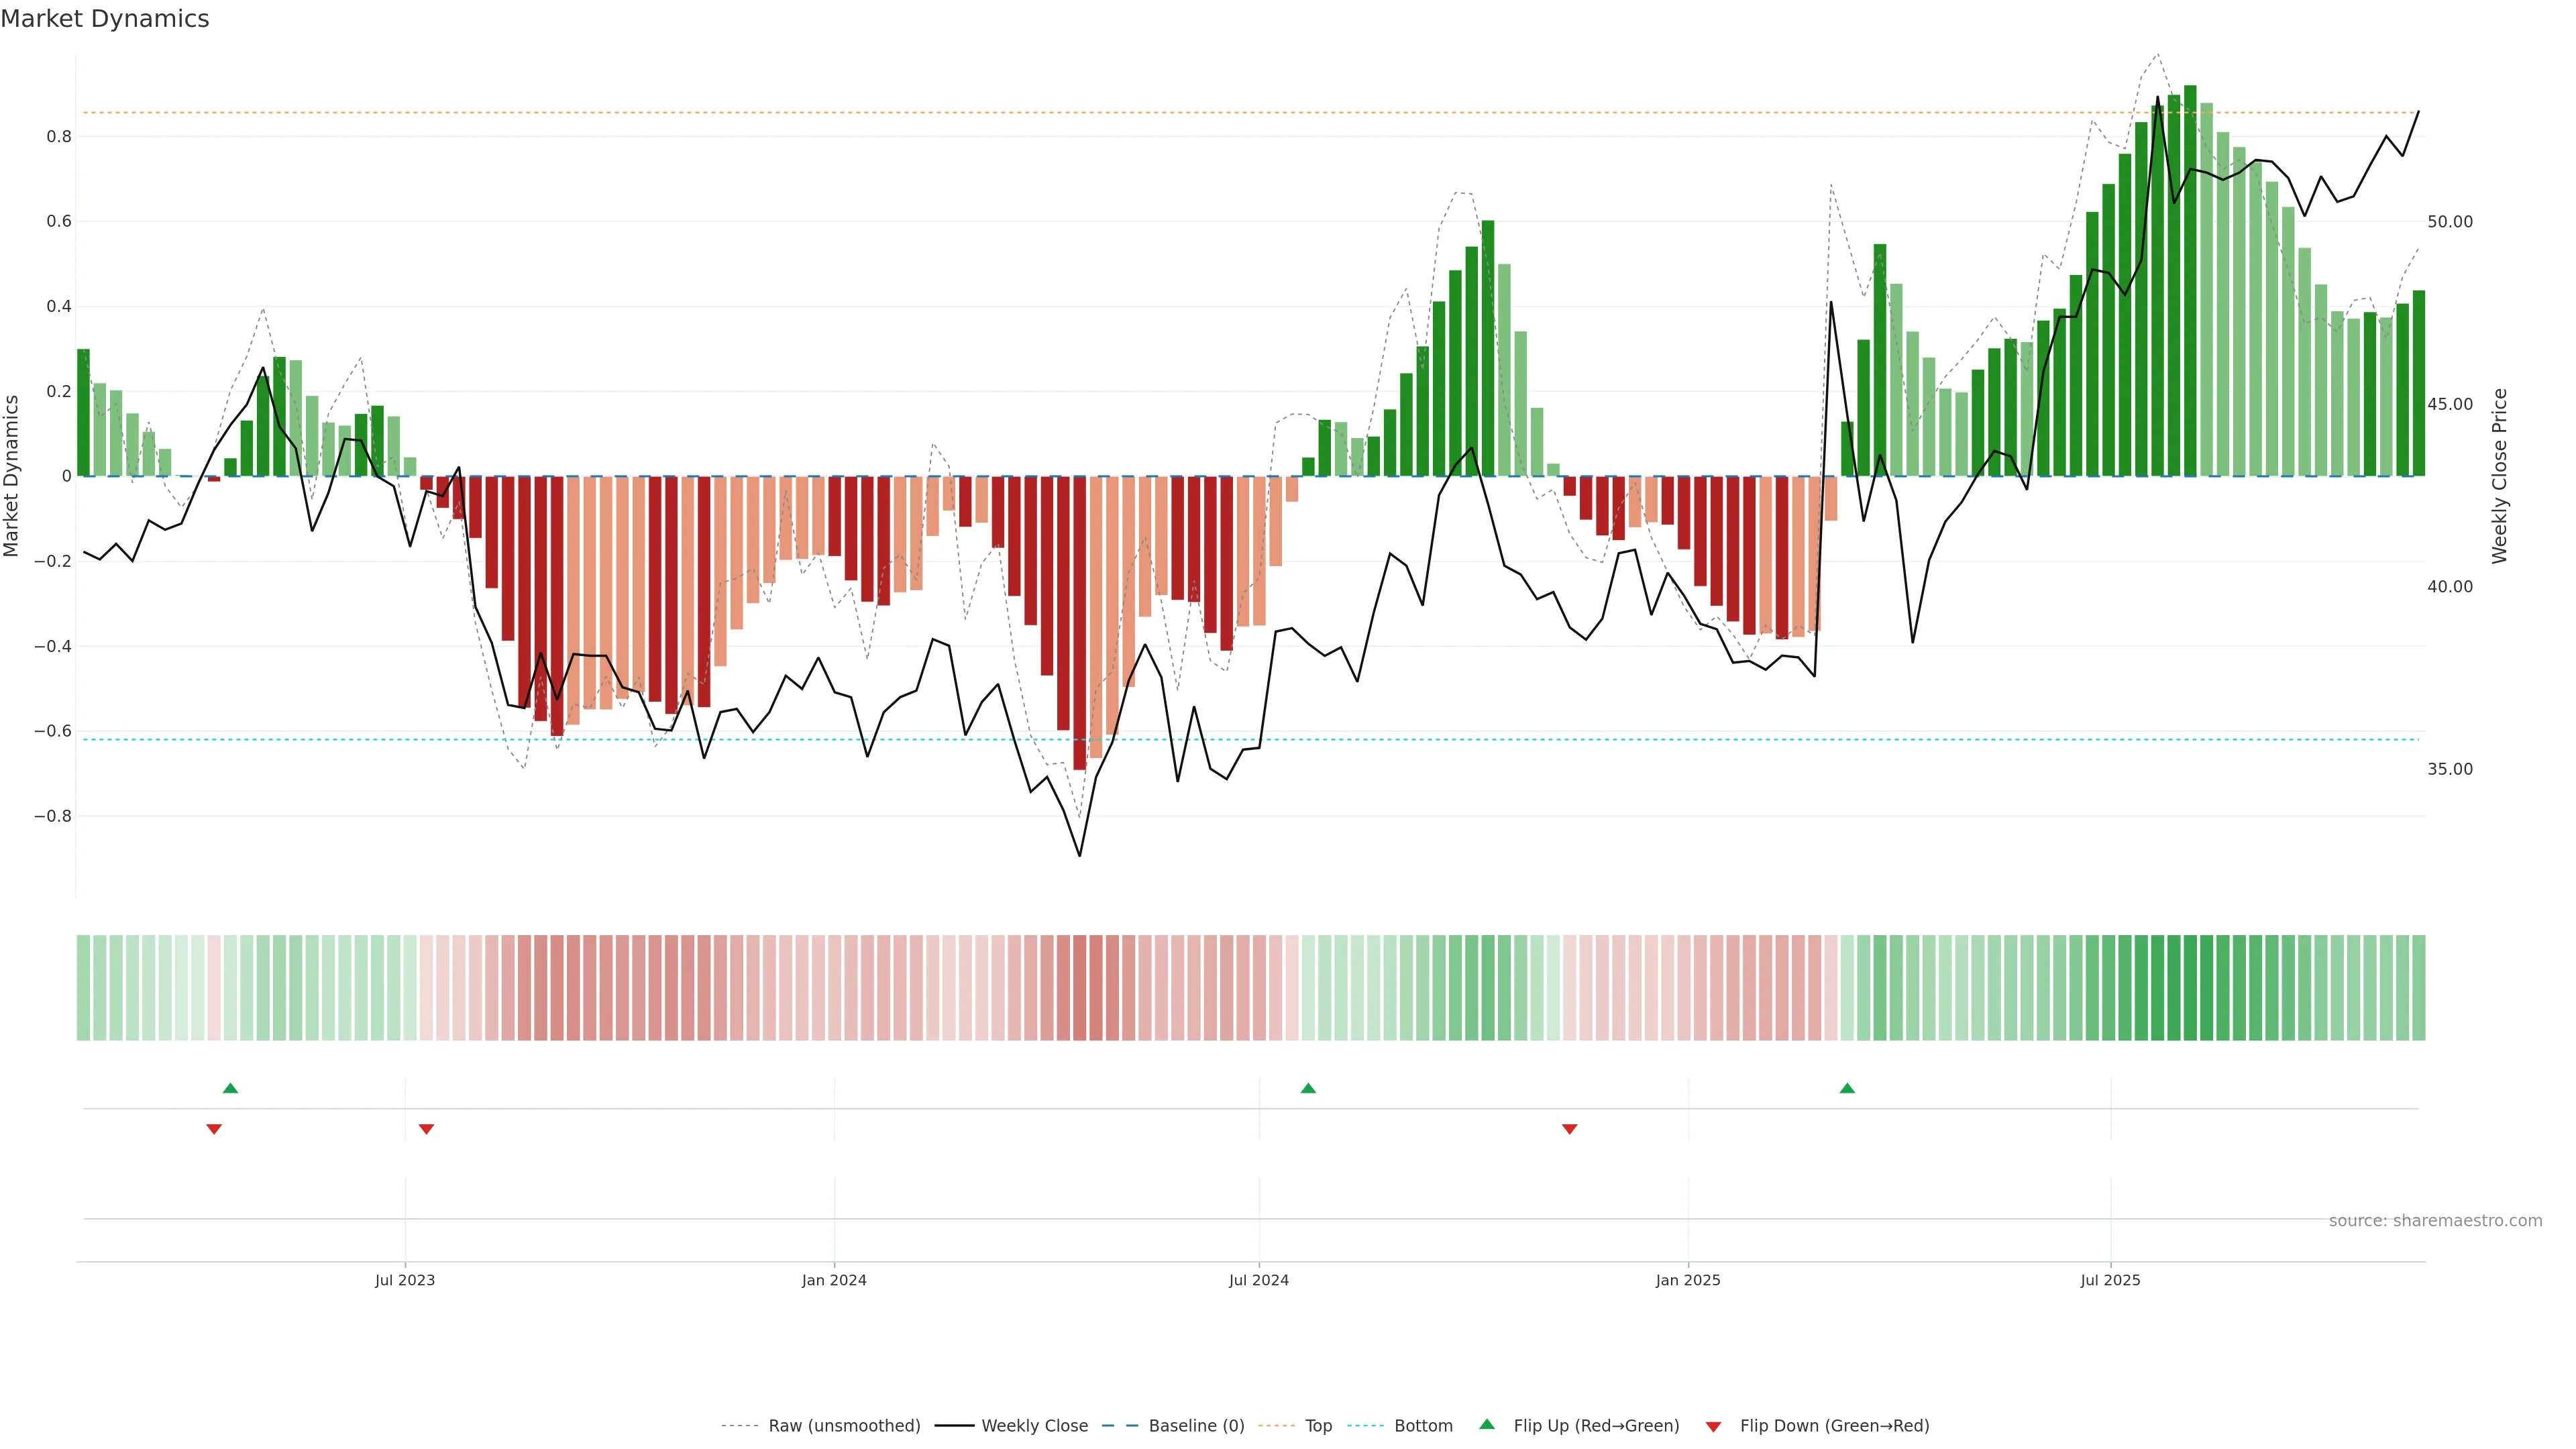Screen dimensions: 2576x1449
Task: Toggle the Top legend entry
Action: point(1318,1426)
